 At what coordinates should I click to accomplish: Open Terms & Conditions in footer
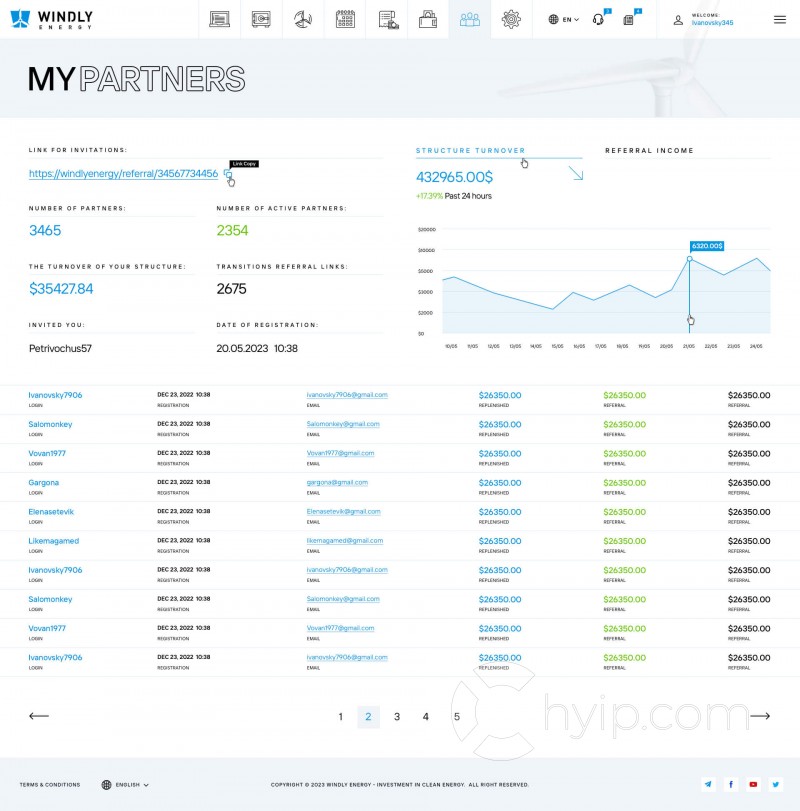[x=50, y=785]
